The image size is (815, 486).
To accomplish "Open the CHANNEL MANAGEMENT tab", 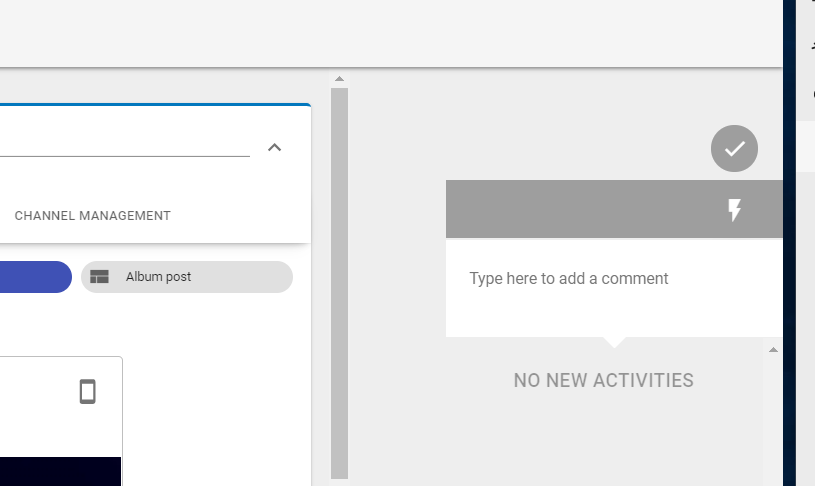I will click(93, 216).
